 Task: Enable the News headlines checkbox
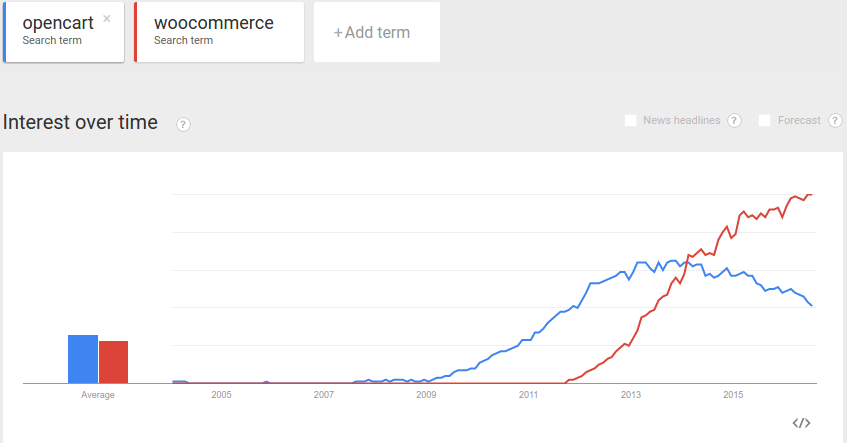coord(630,121)
